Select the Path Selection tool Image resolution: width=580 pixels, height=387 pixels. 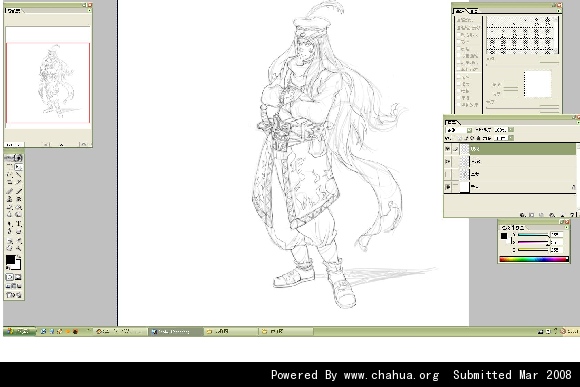pyautogui.click(x=10, y=224)
